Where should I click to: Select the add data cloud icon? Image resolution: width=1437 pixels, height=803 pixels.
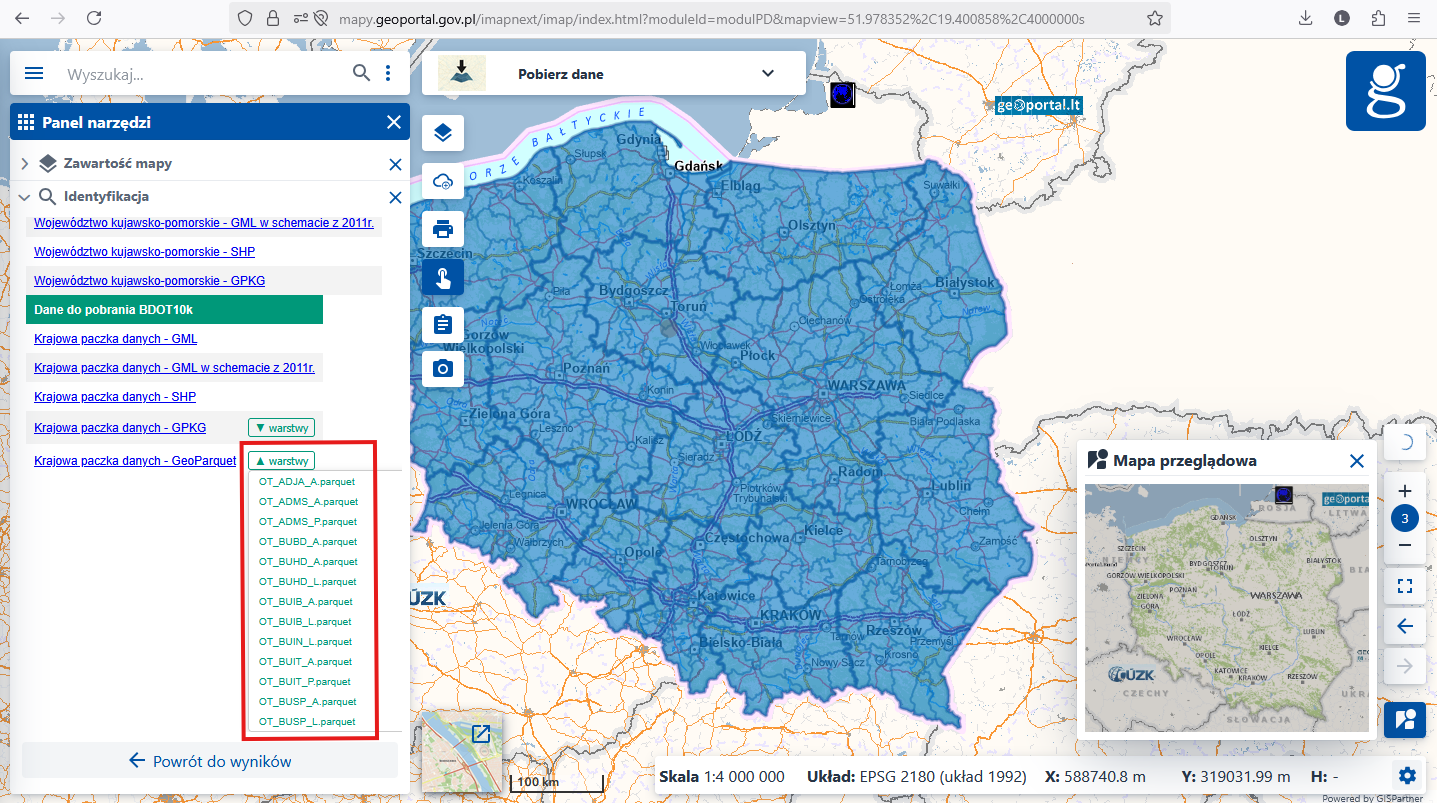click(442, 181)
